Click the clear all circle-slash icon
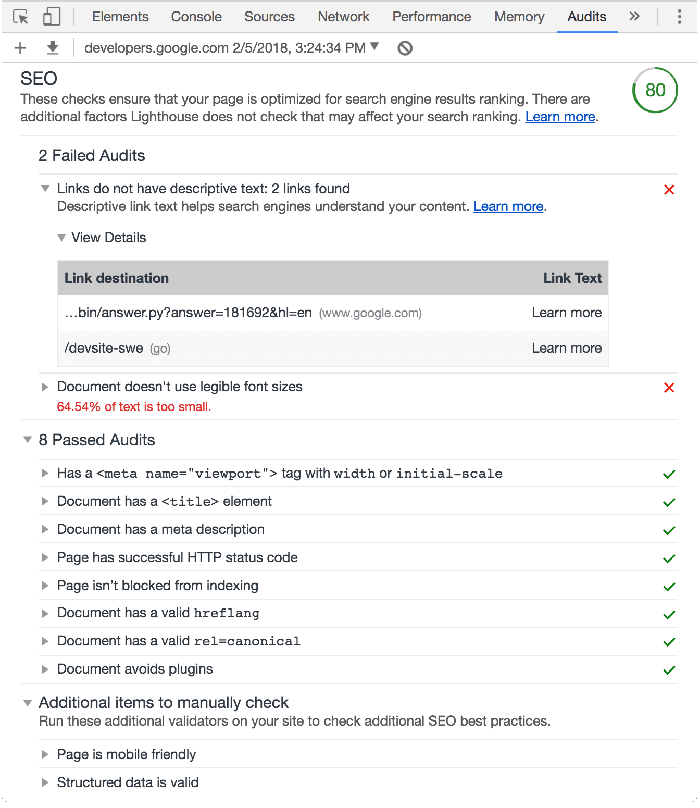 [x=405, y=48]
